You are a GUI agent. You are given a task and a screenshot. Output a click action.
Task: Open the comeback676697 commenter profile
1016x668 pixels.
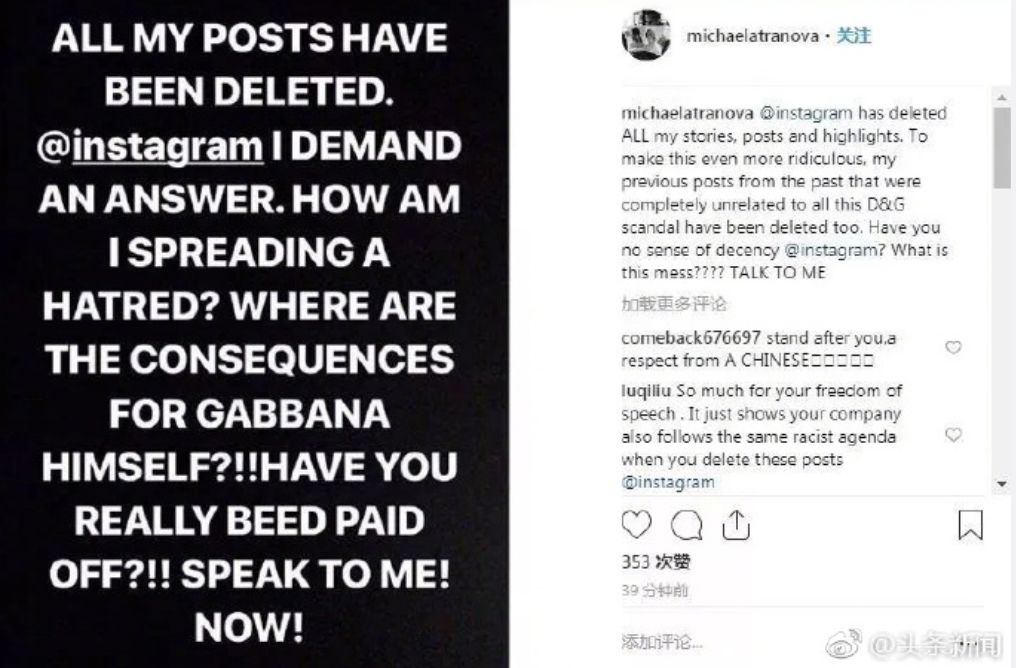(675, 338)
